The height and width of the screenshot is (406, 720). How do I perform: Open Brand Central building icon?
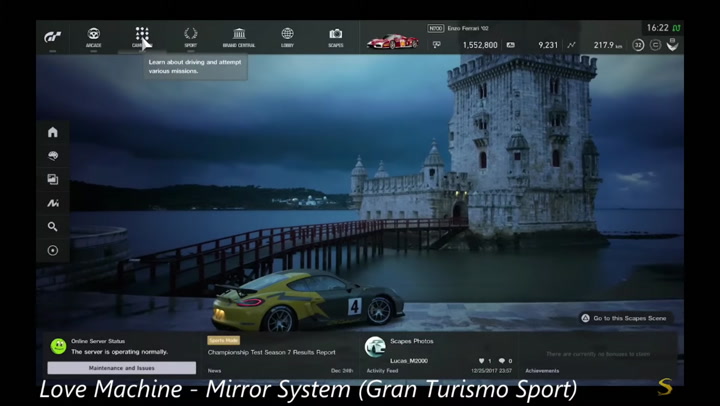pyautogui.click(x=239, y=34)
